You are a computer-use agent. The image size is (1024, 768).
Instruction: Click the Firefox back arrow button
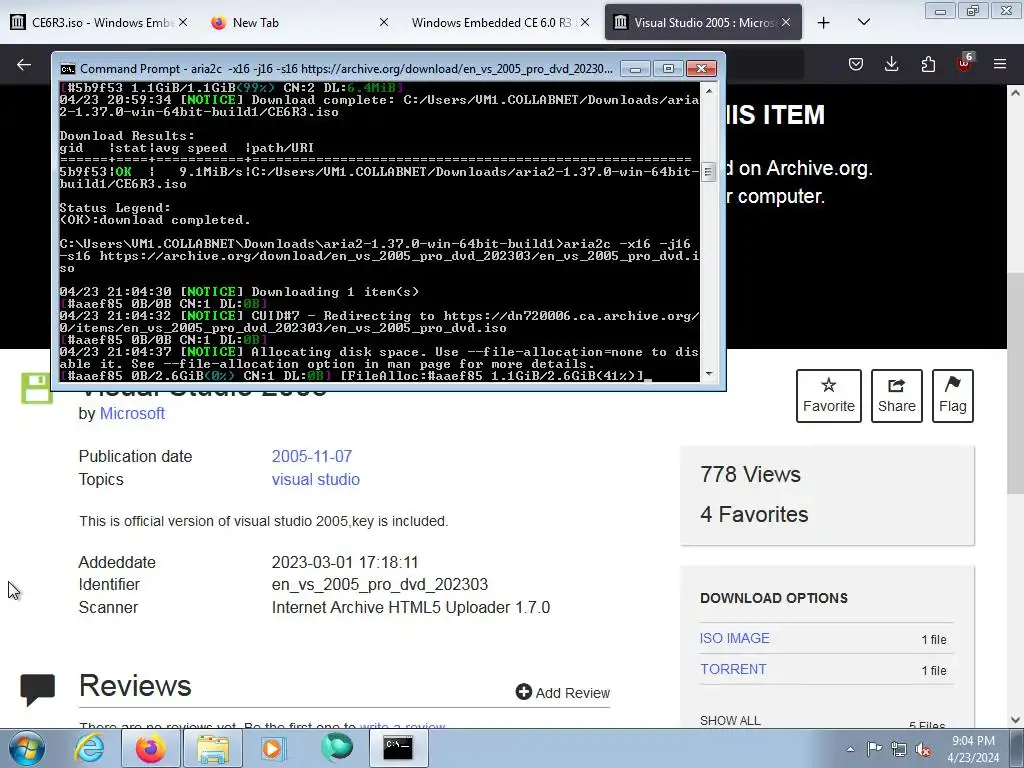[x=24, y=64]
